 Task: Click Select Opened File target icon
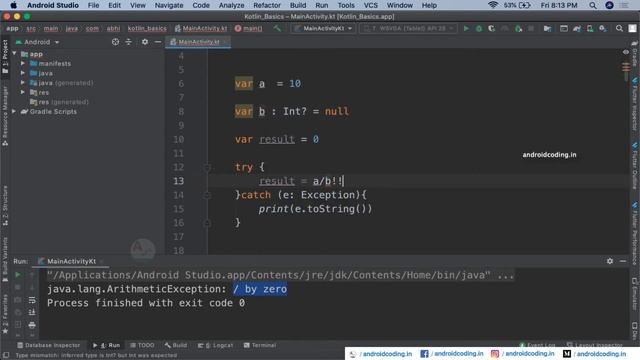click(116, 42)
